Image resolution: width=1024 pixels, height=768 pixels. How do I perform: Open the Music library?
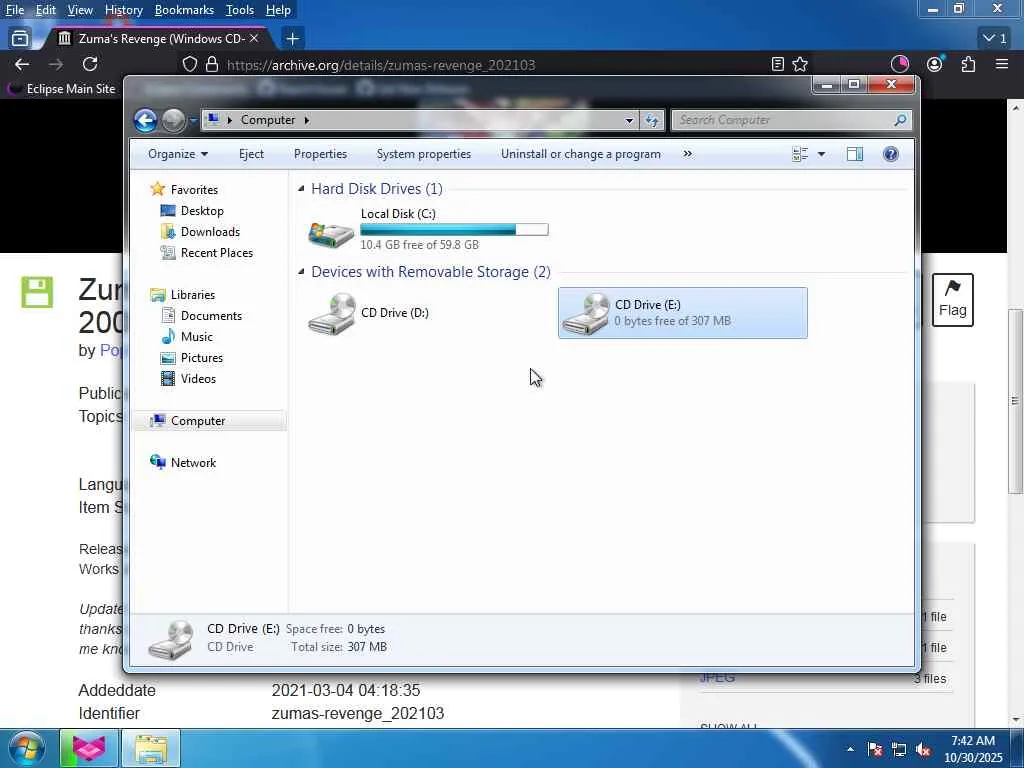coord(196,336)
